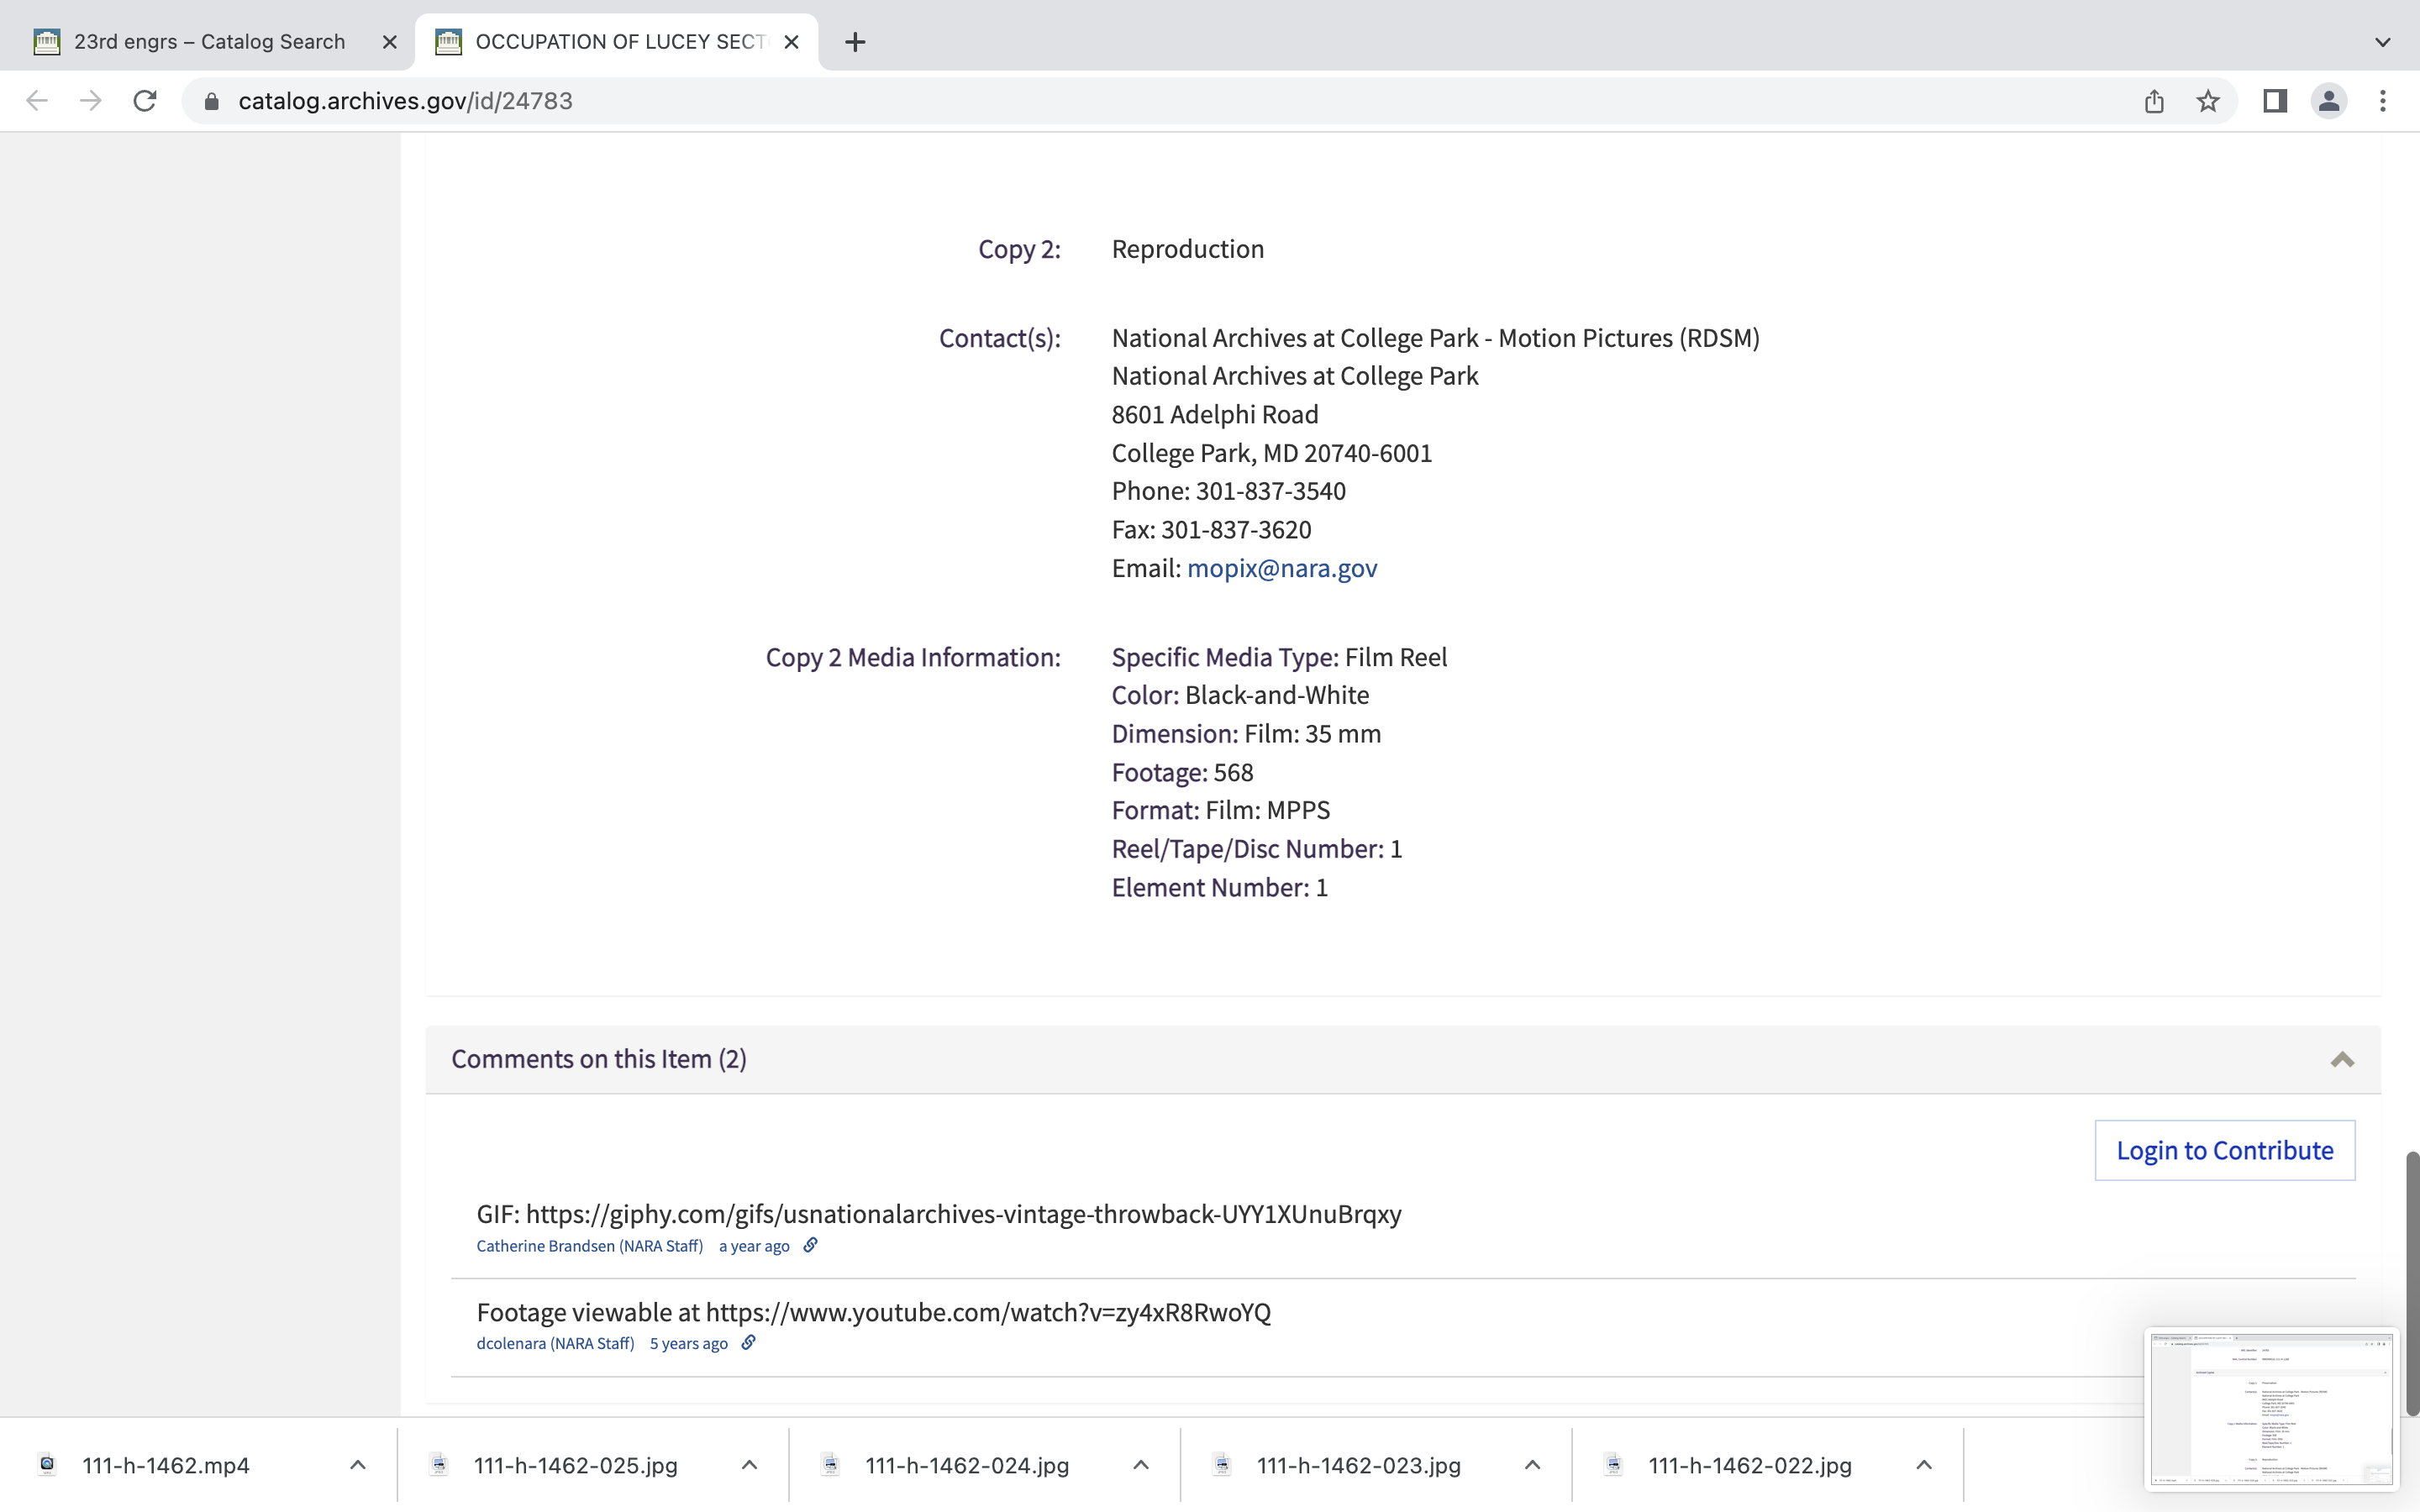The height and width of the screenshot is (1512, 2420).
Task: Open the browser side panel icon
Action: (x=2275, y=101)
